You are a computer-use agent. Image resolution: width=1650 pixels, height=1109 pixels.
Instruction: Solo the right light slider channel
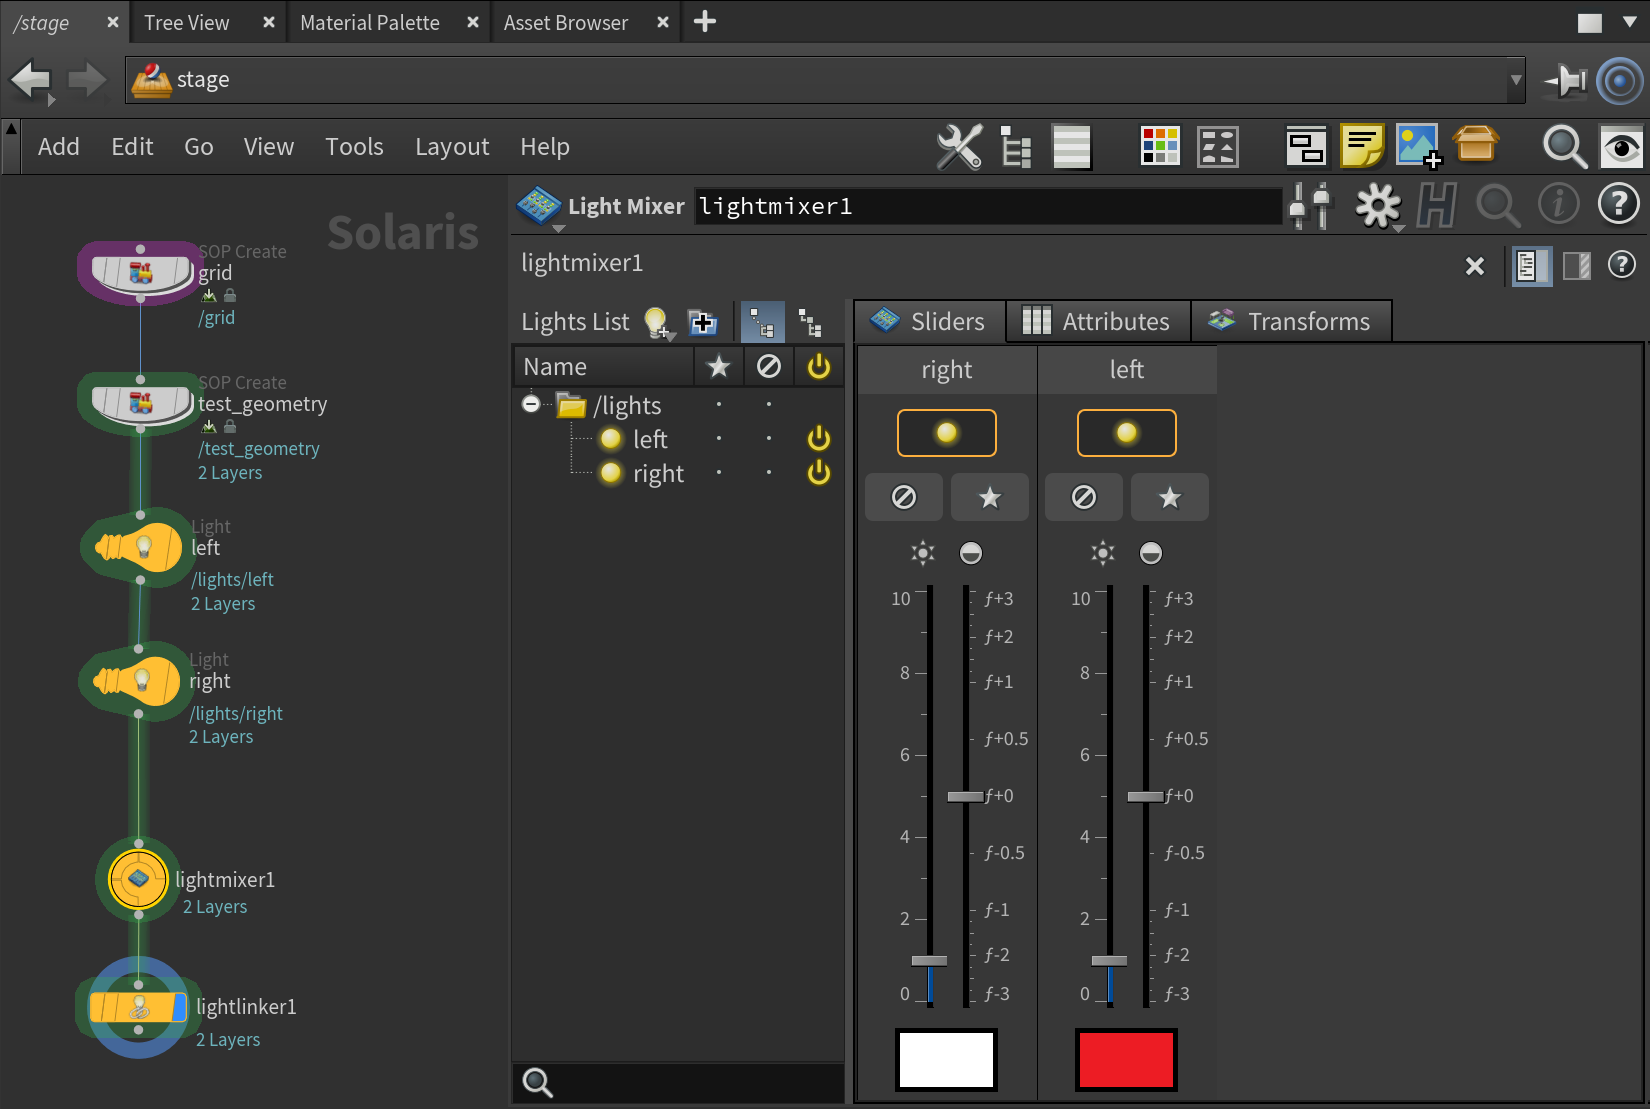[990, 497]
